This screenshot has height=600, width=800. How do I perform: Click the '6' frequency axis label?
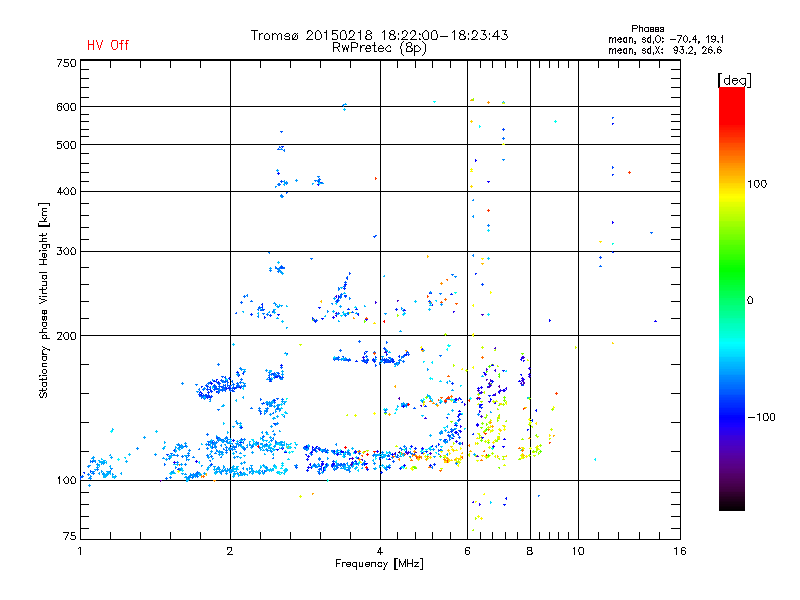[x=467, y=551]
